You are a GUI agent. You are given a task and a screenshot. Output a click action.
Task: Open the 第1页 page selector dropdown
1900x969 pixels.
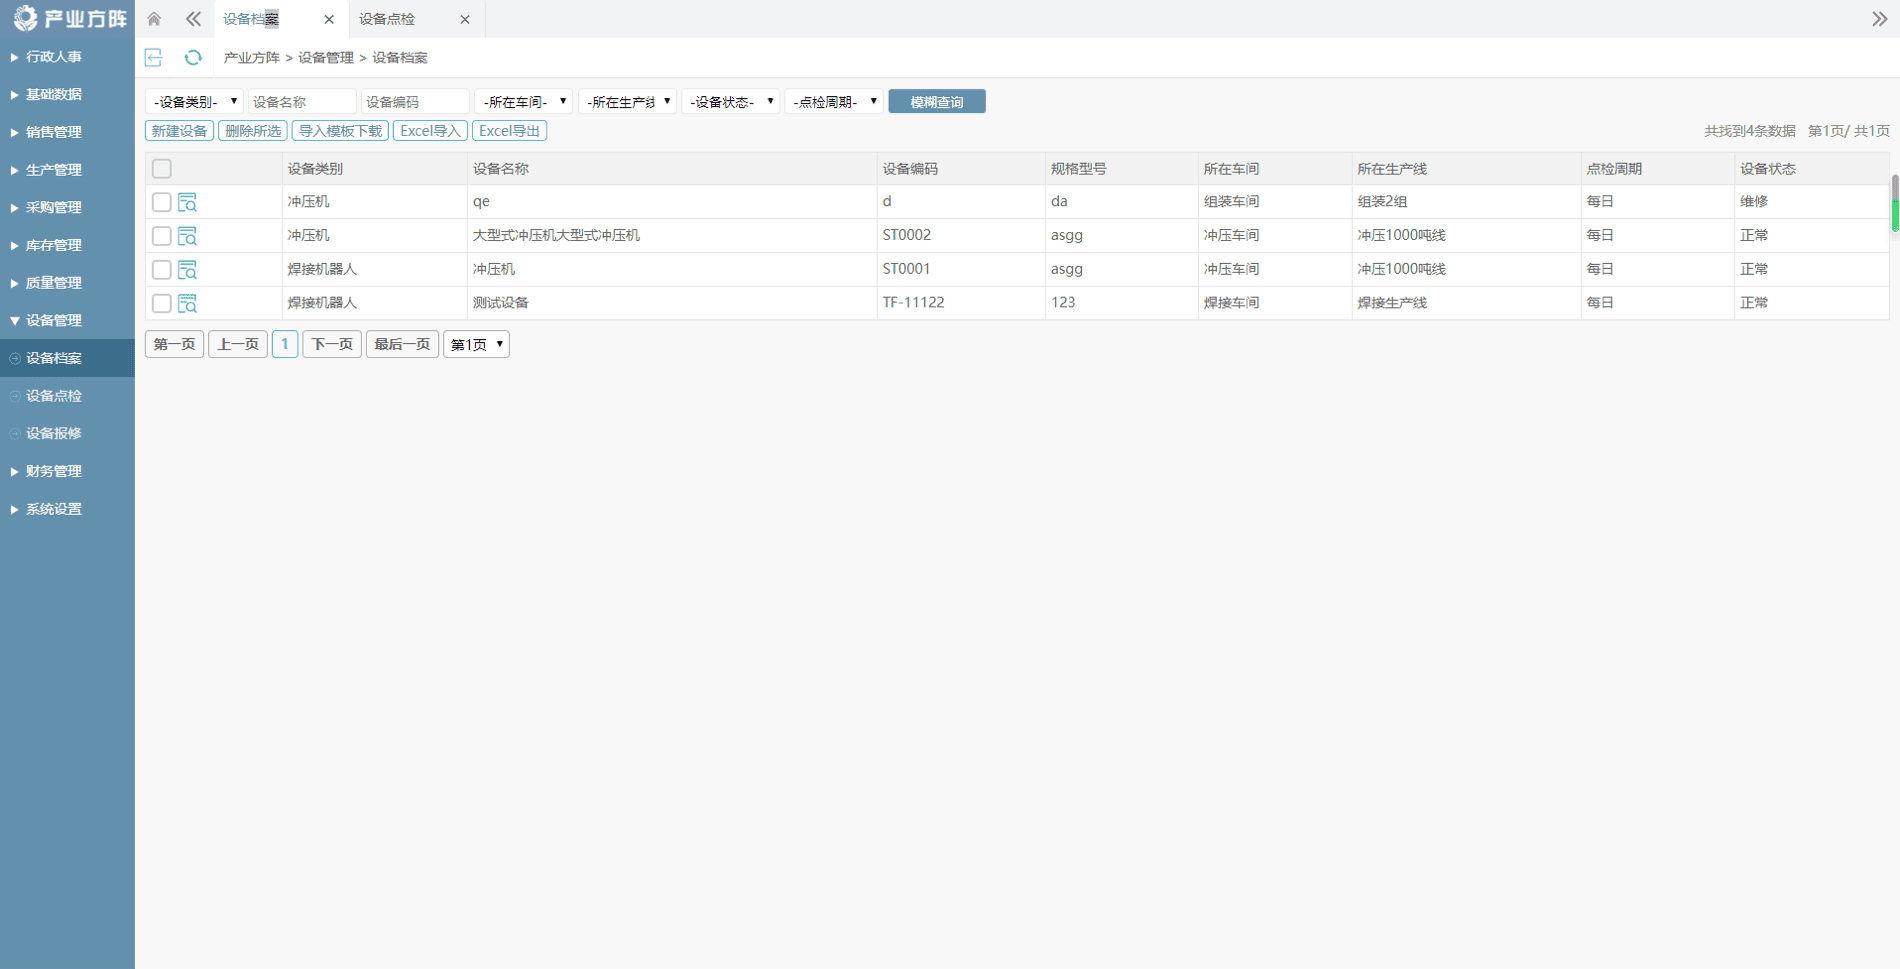point(476,344)
